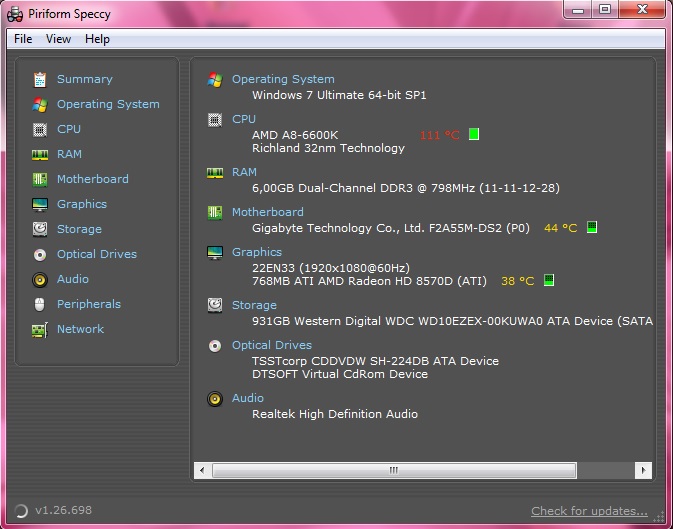Click the horizontal scrollbar thumb
673x529 pixels.
click(394, 470)
